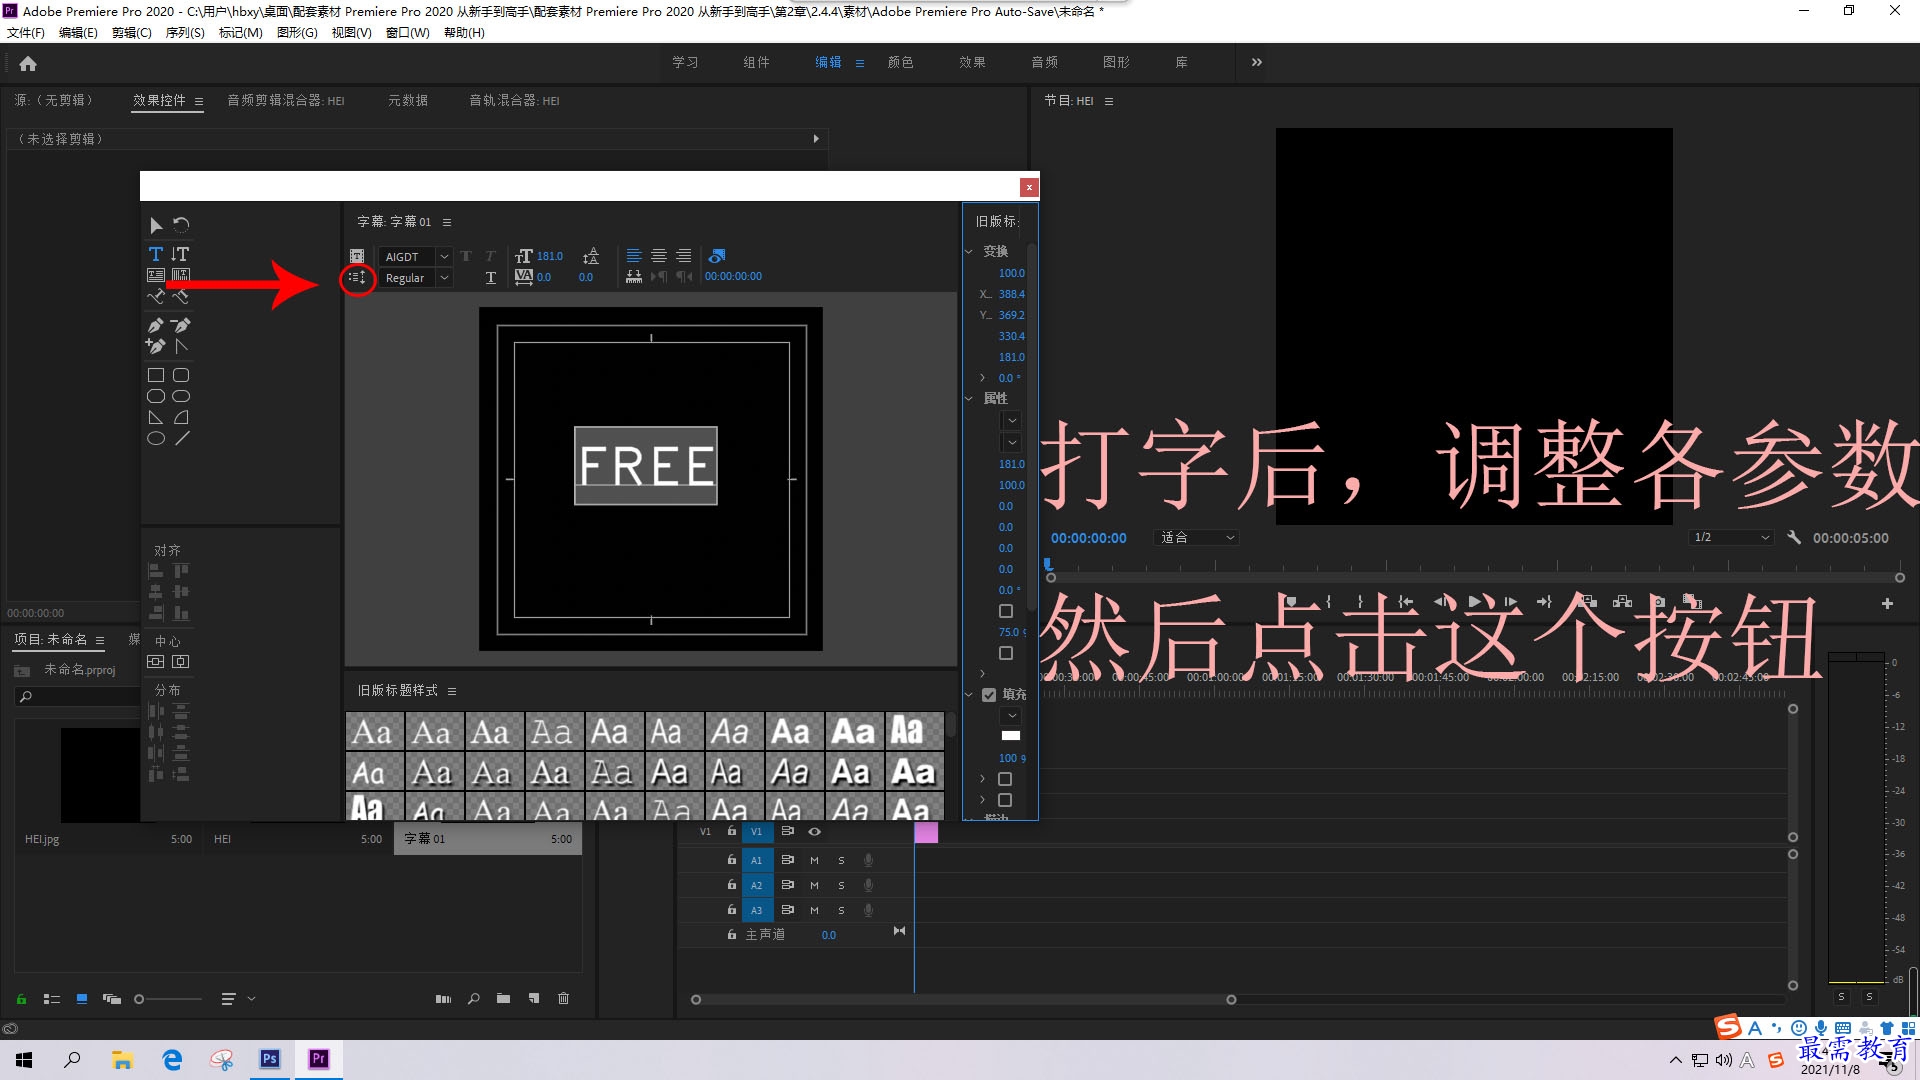The height and width of the screenshot is (1080, 1920).
Task: Click the program monitor button editor plus
Action: [x=1887, y=603]
